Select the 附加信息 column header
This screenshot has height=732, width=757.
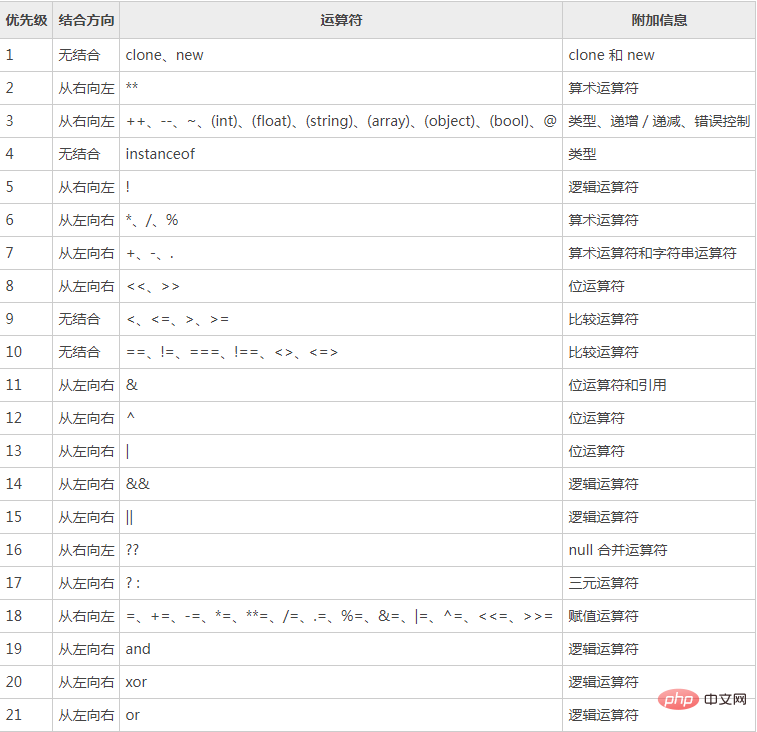(x=659, y=20)
